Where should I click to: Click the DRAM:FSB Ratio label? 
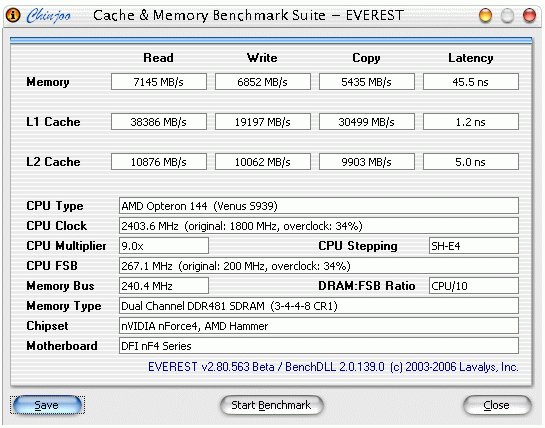(367, 286)
